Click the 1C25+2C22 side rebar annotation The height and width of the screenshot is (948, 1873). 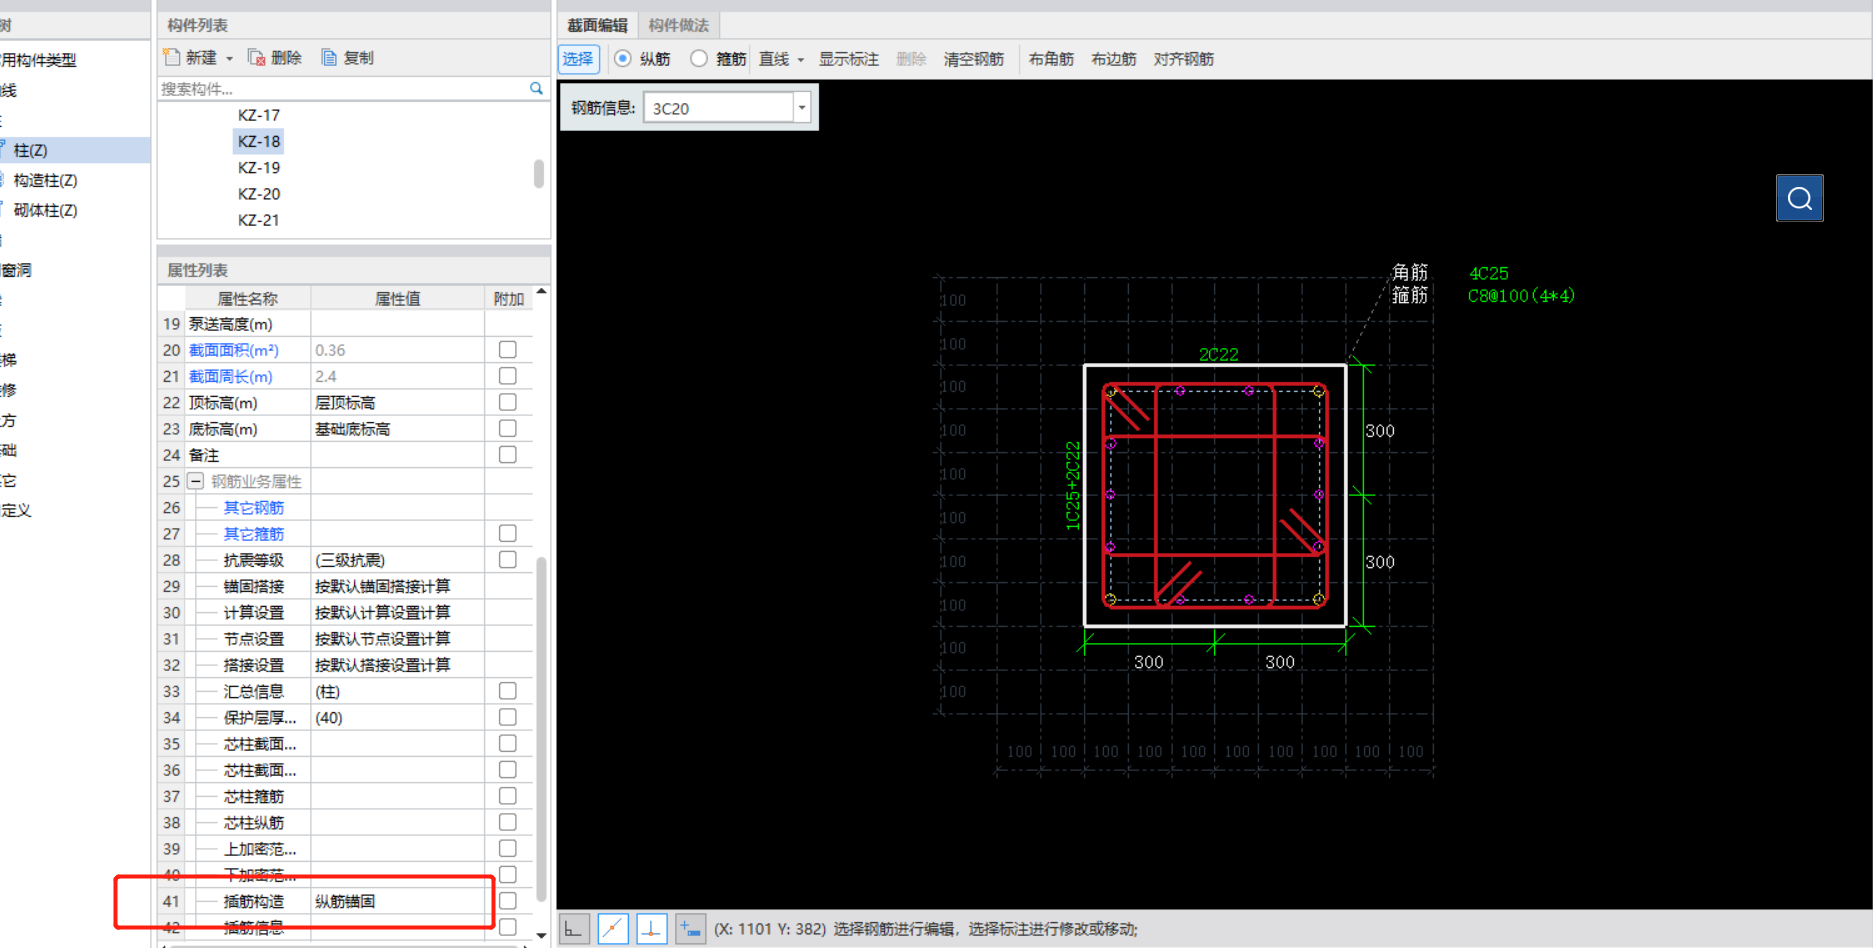[1073, 486]
